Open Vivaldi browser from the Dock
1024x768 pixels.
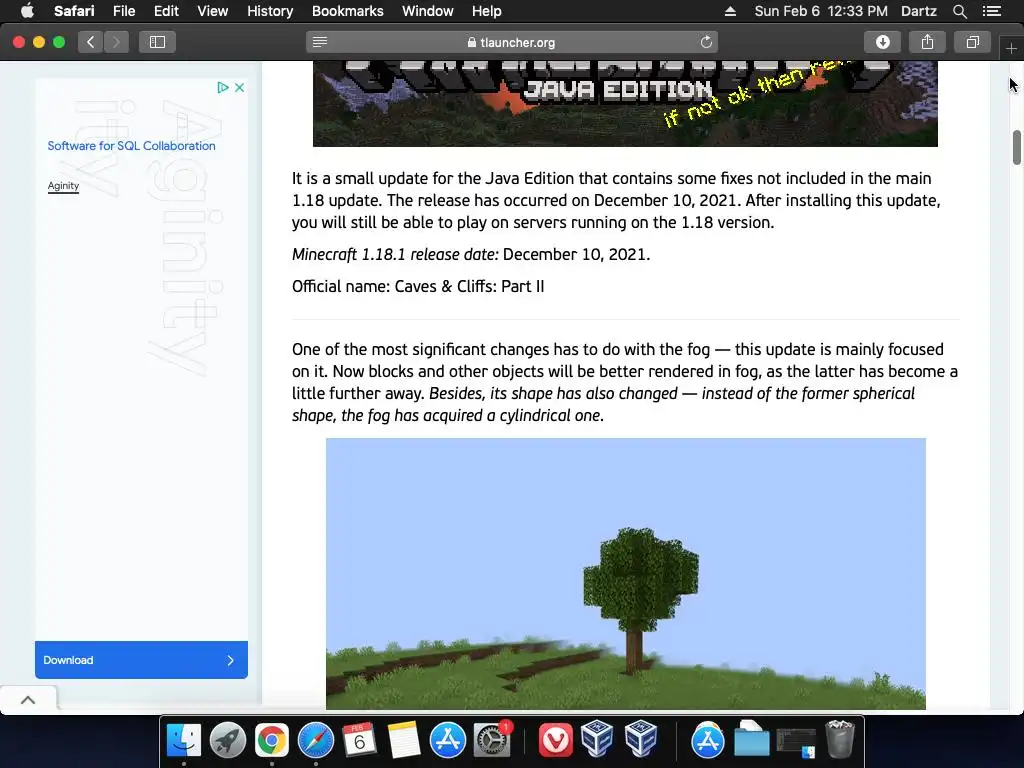pos(556,741)
